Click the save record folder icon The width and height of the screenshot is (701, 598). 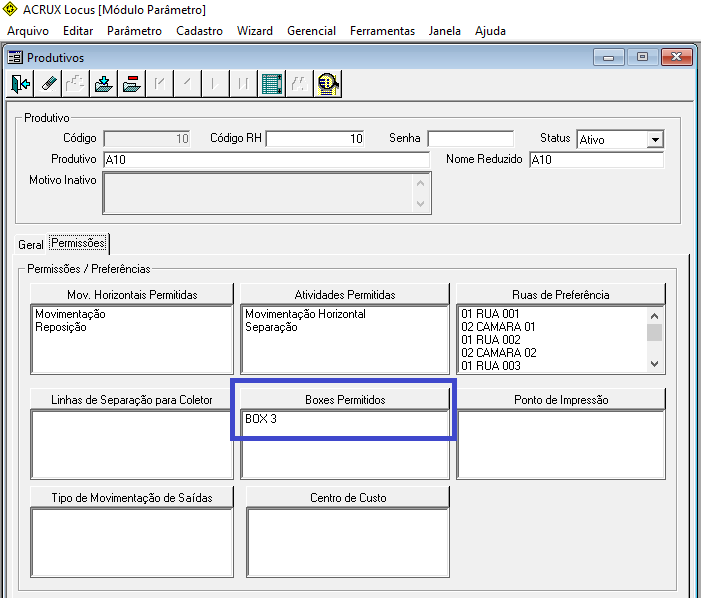tap(103, 84)
